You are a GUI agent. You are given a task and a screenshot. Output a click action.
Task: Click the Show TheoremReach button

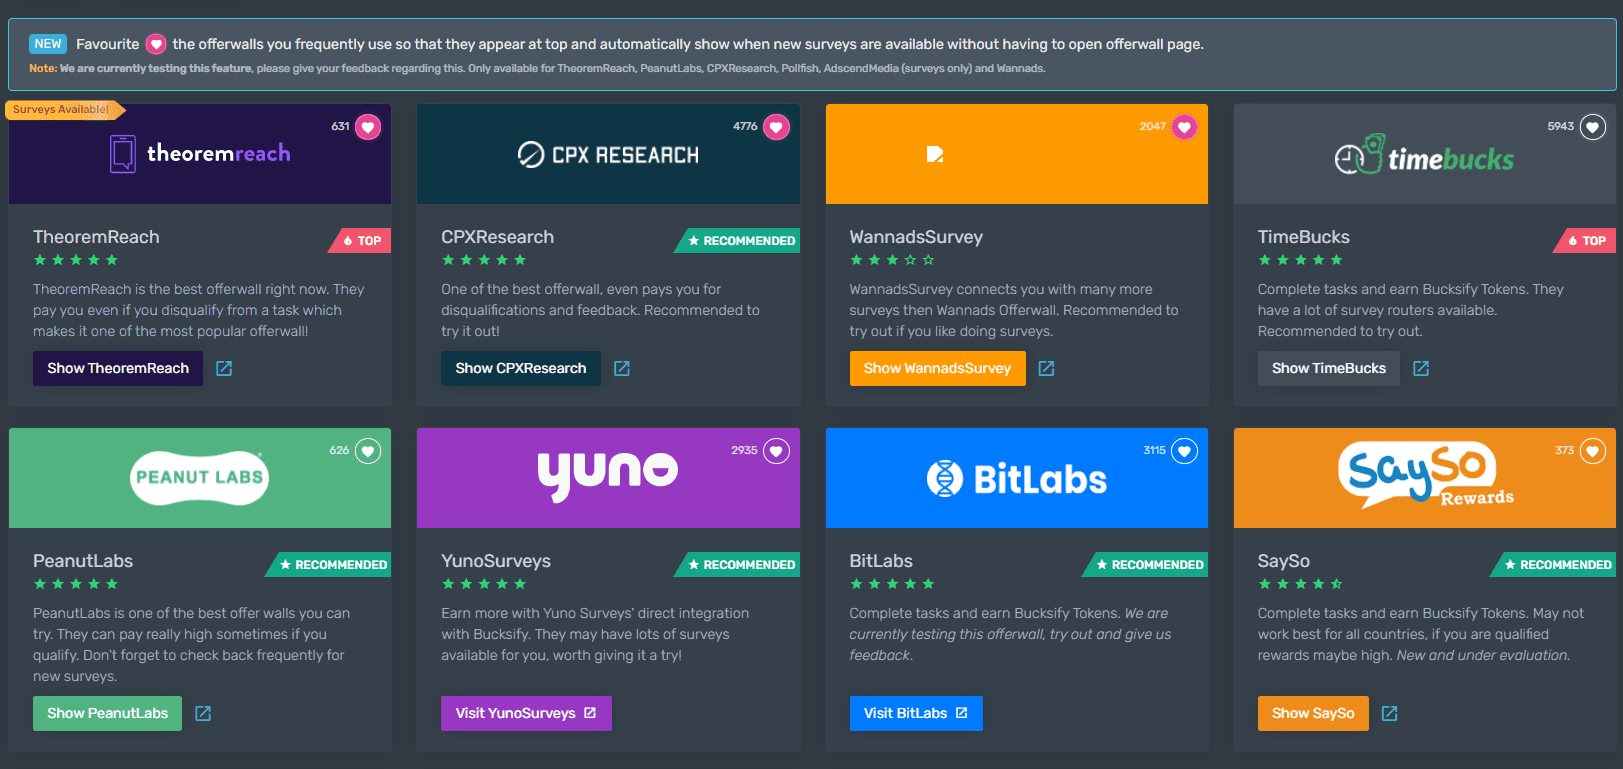(118, 368)
